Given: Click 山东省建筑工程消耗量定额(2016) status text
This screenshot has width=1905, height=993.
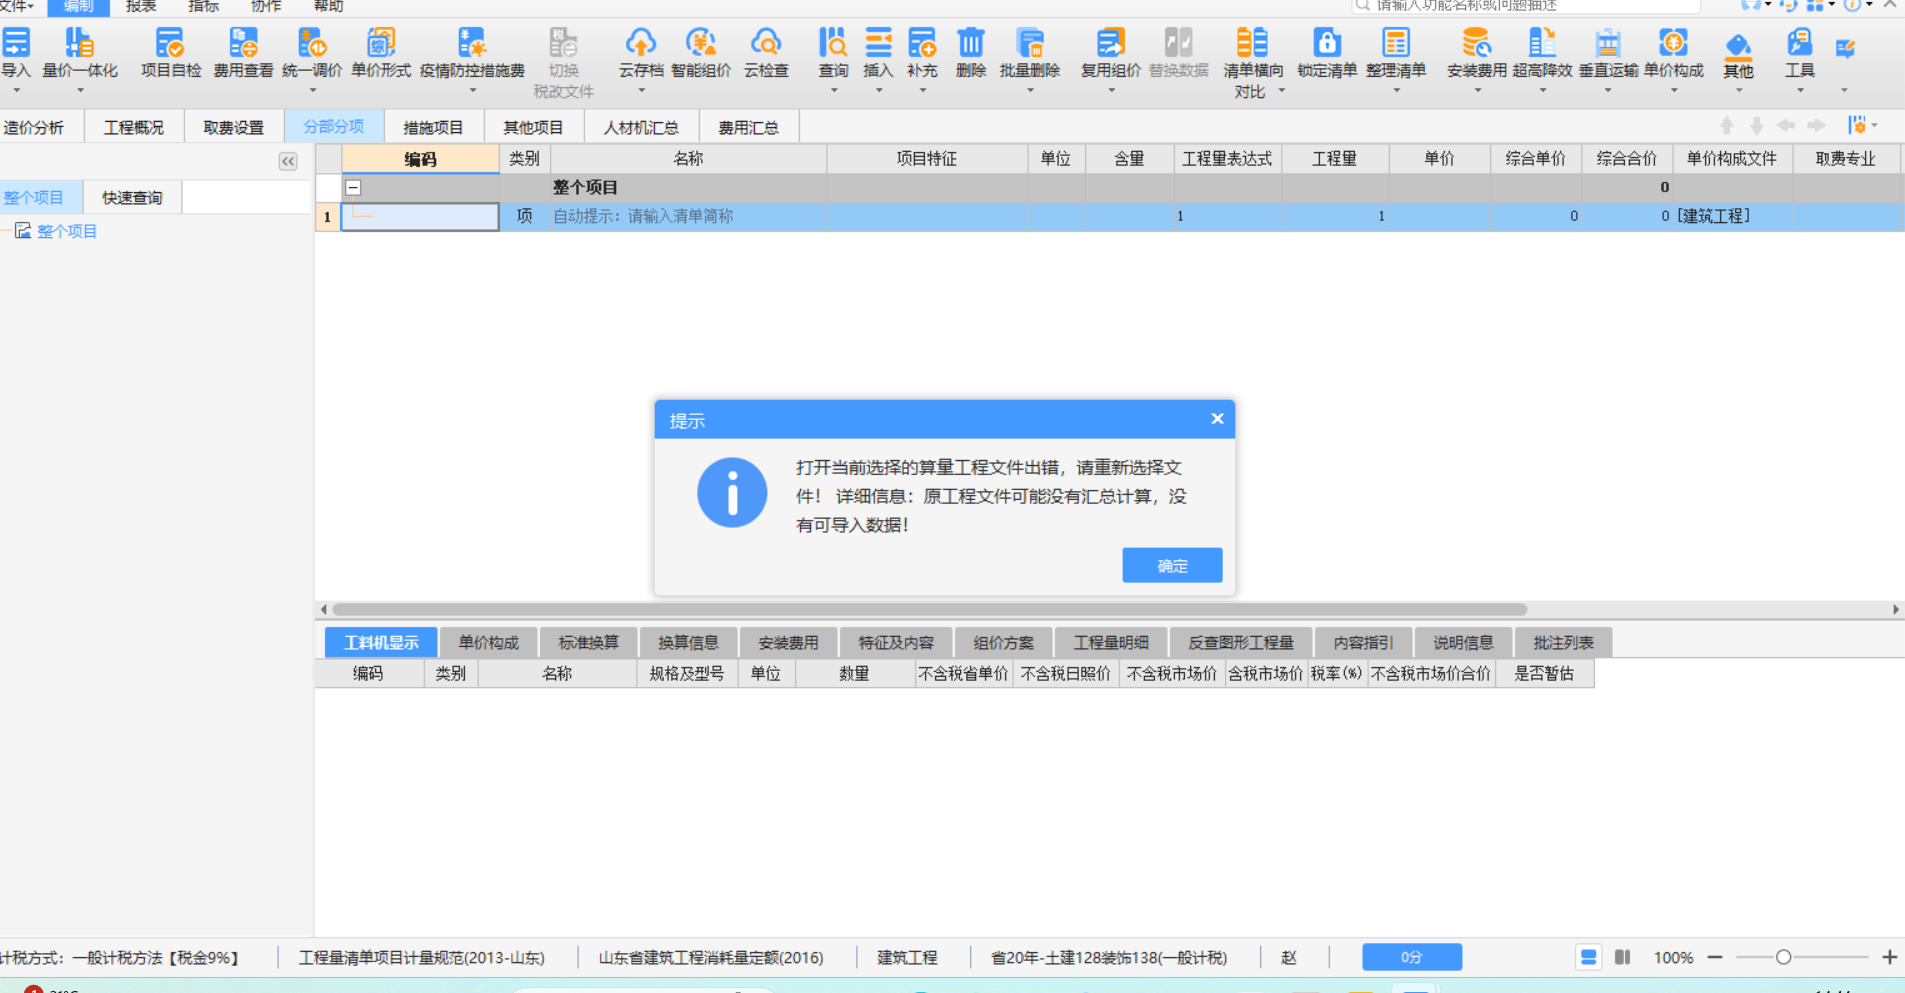Looking at the screenshot, I should point(711,957).
